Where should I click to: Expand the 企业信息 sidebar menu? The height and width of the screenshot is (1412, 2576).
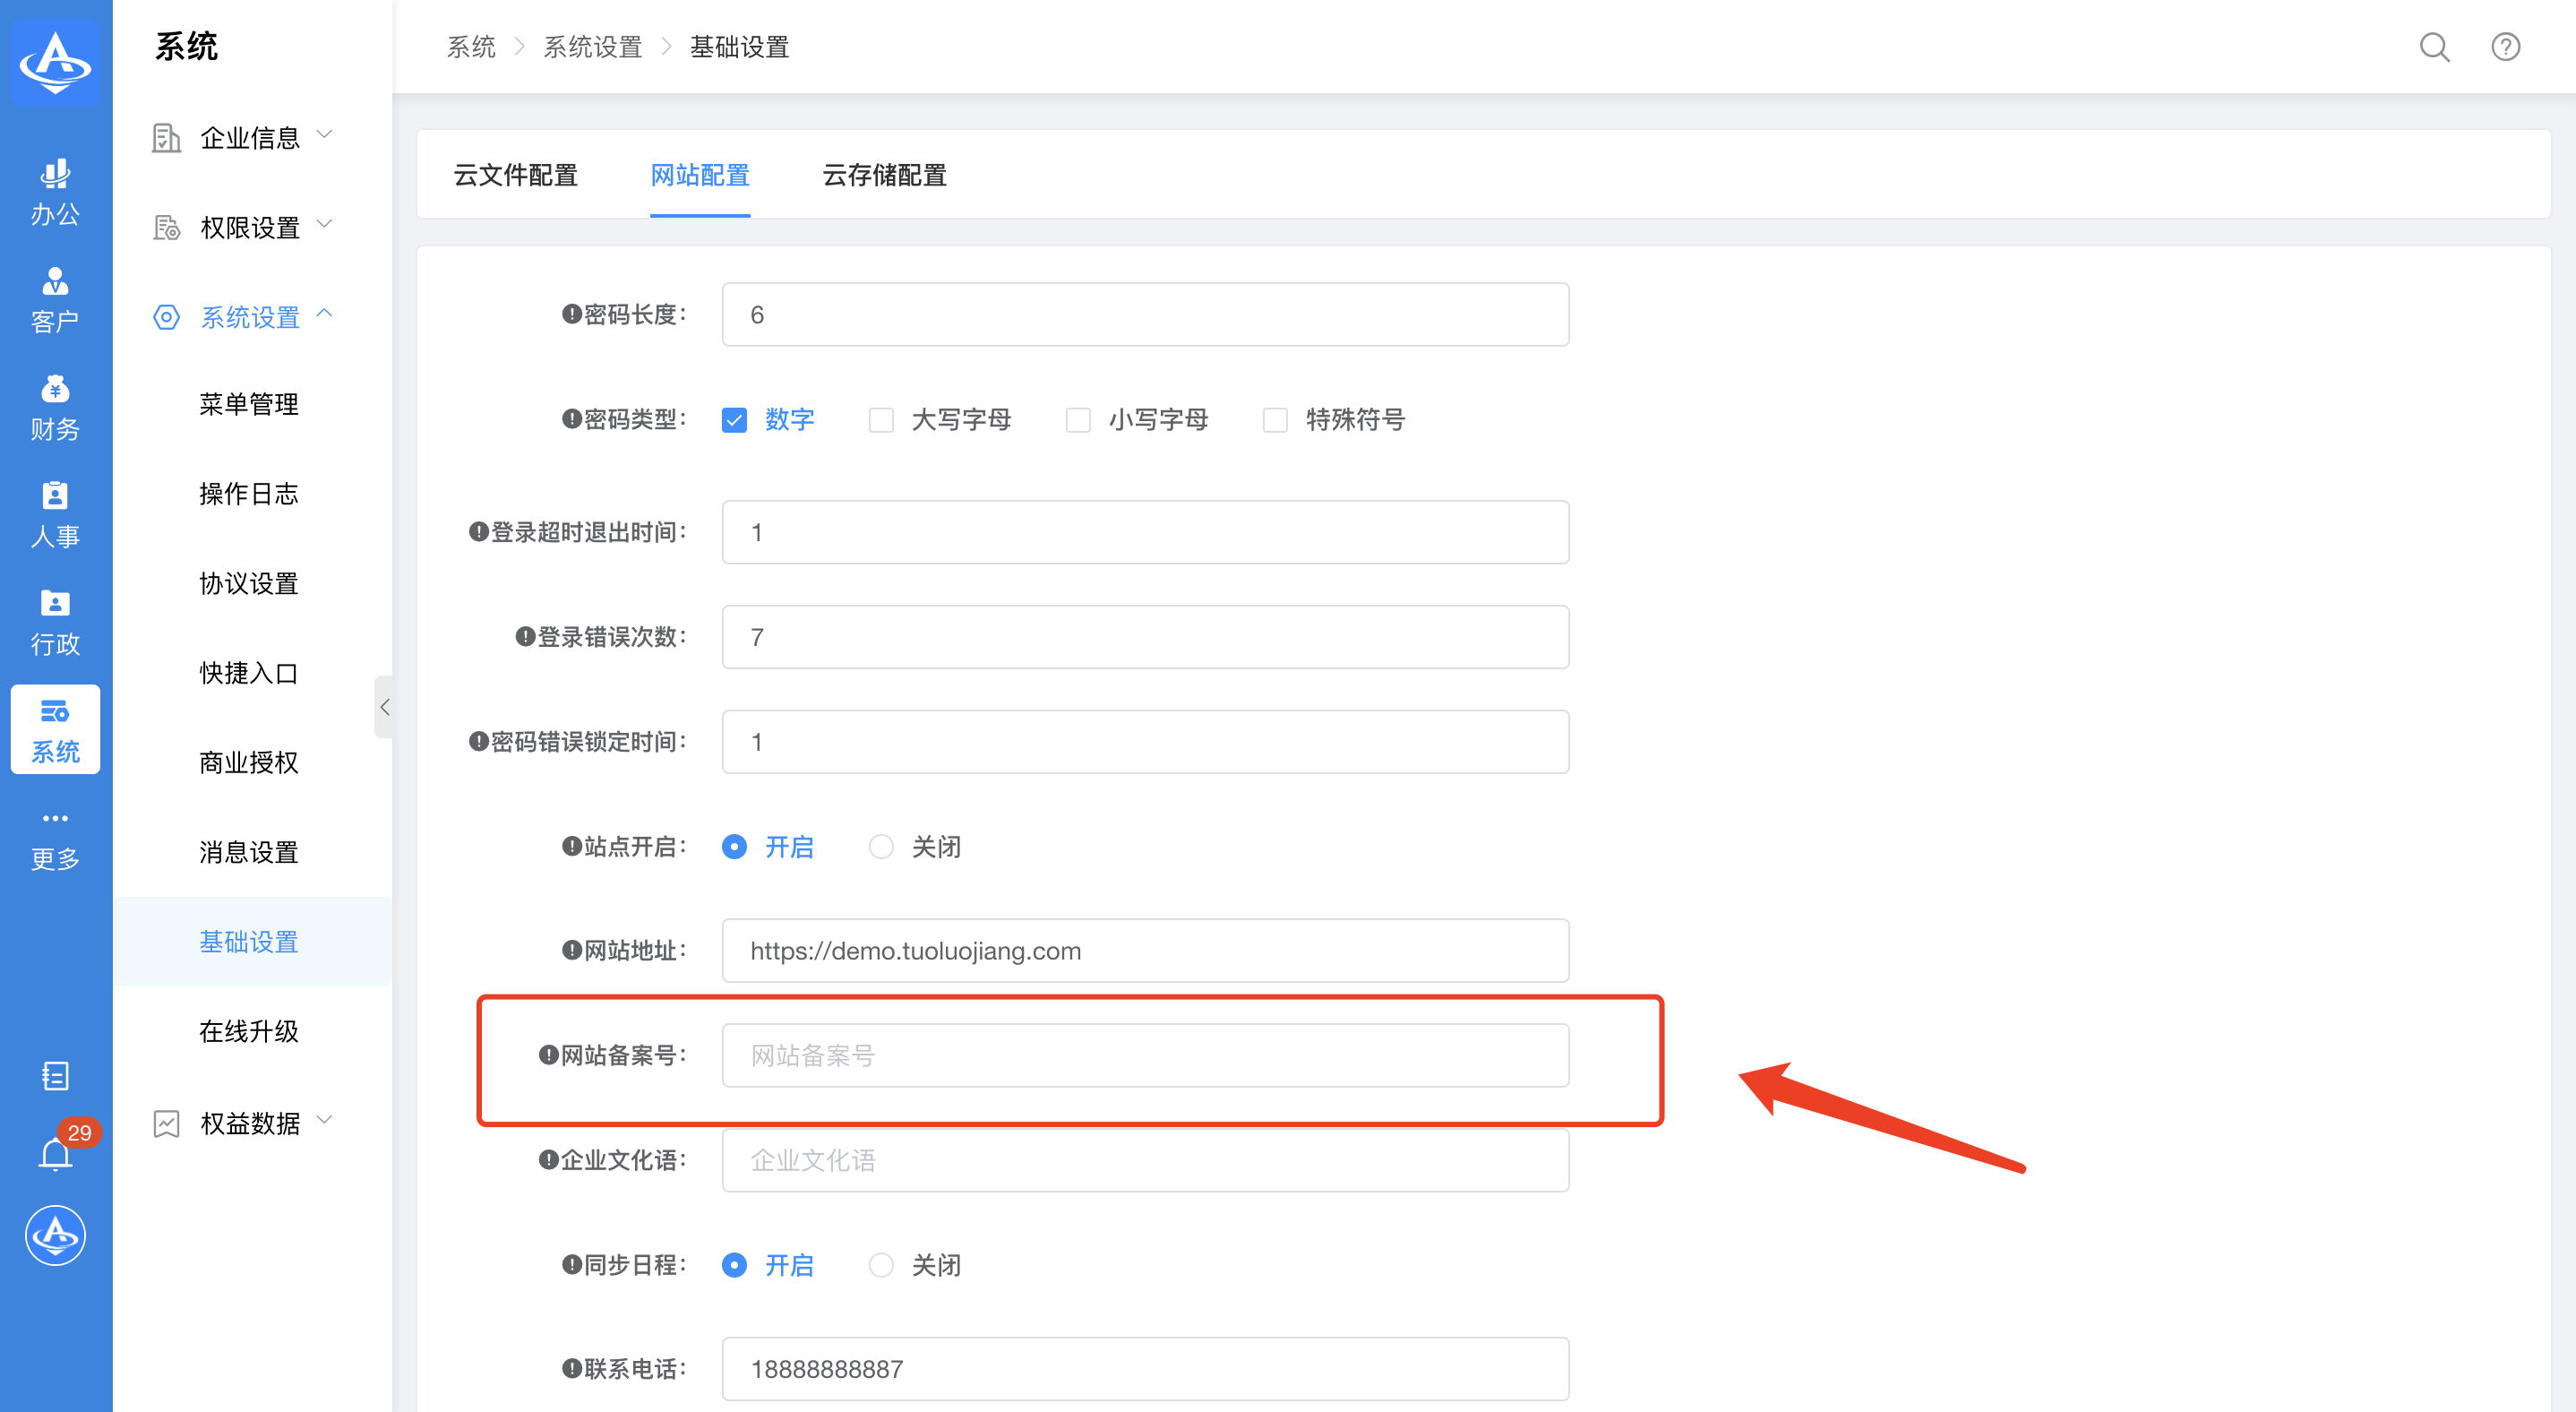point(250,137)
